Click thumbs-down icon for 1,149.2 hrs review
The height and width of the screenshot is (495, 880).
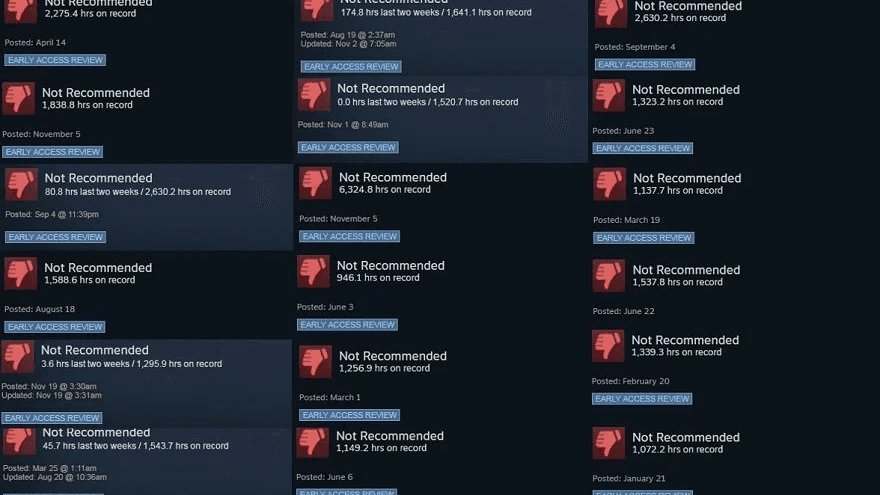coord(313,442)
